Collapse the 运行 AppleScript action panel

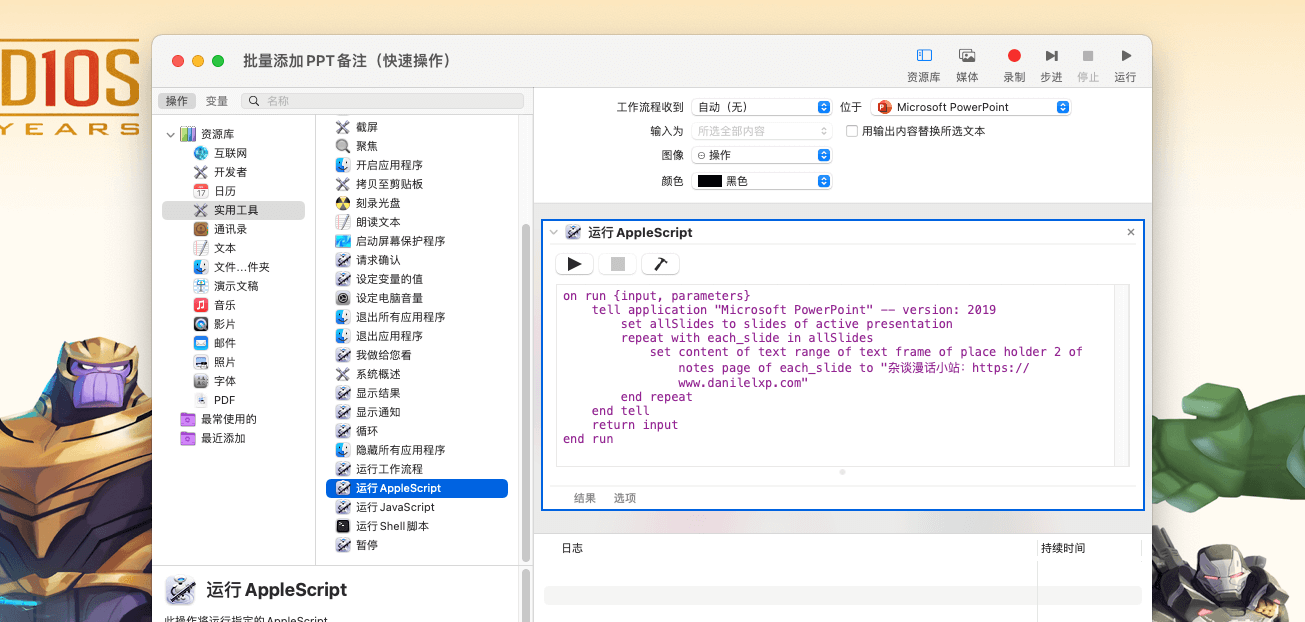pyautogui.click(x=554, y=232)
